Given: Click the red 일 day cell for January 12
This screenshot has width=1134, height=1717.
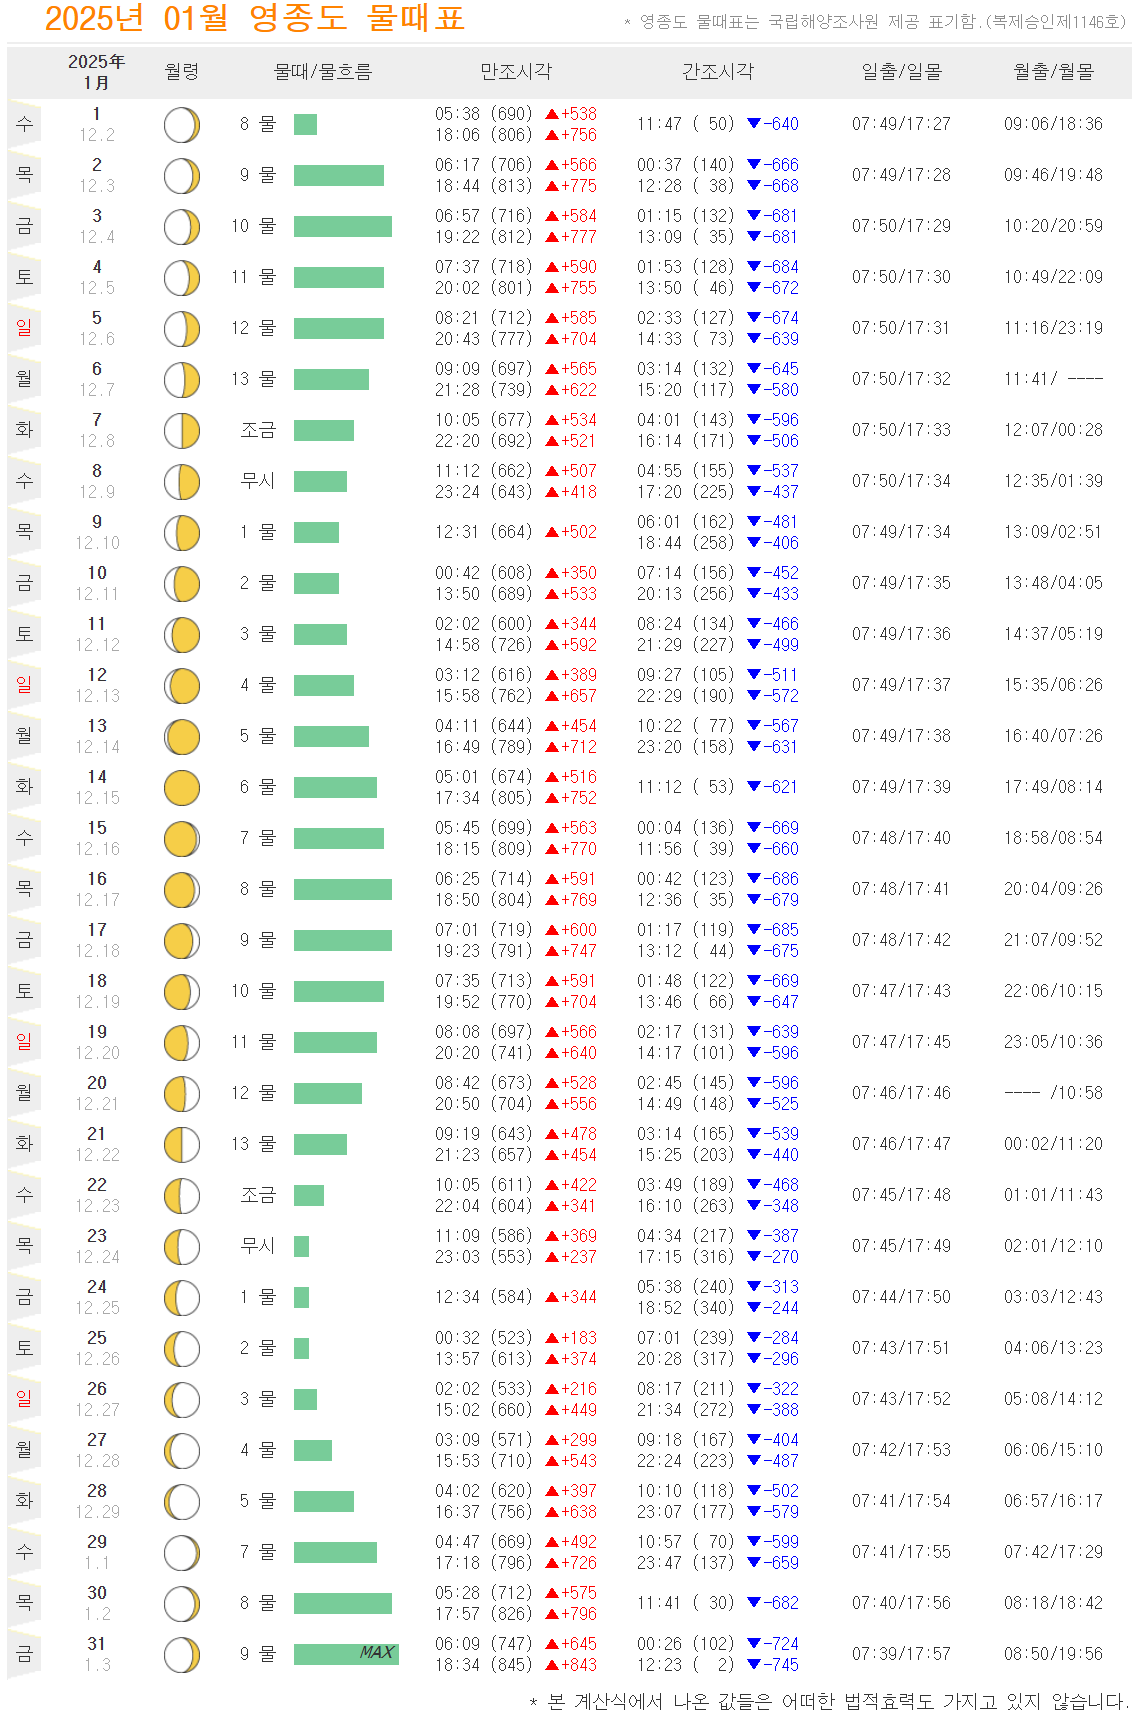Looking at the screenshot, I should (24, 685).
